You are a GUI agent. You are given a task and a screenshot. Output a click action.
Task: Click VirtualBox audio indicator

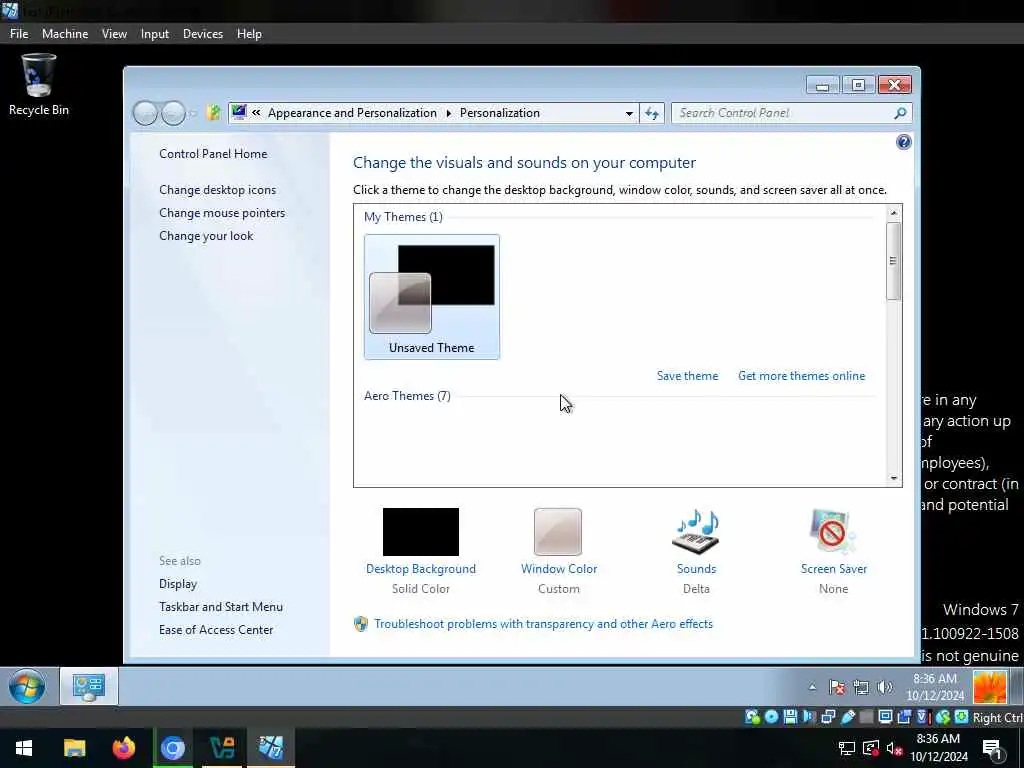[x=809, y=717]
